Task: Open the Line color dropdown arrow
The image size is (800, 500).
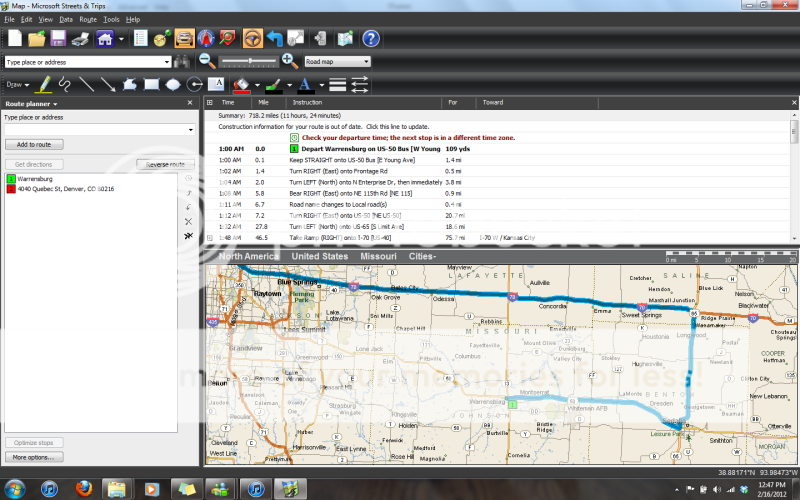Action: [289, 85]
